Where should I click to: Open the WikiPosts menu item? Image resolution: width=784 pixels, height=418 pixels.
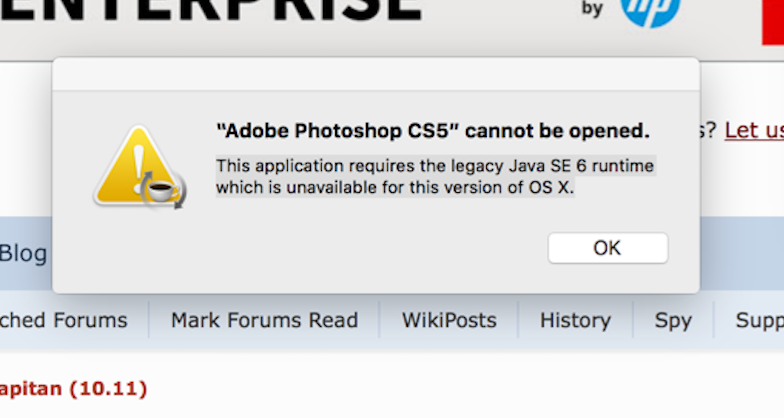point(449,320)
